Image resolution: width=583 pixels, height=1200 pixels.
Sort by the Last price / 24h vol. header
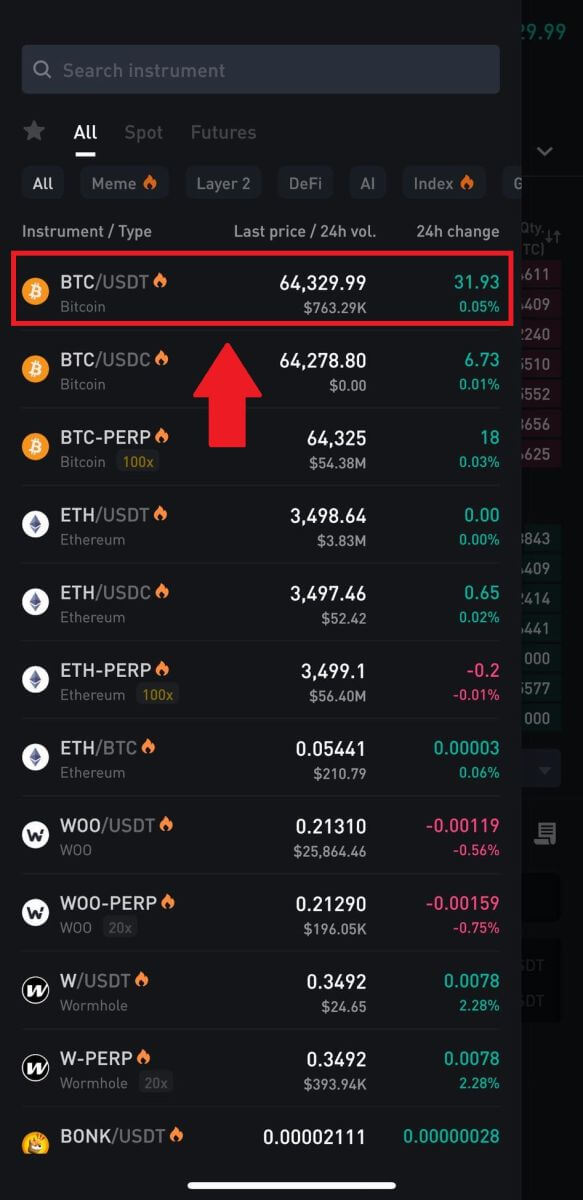[305, 231]
